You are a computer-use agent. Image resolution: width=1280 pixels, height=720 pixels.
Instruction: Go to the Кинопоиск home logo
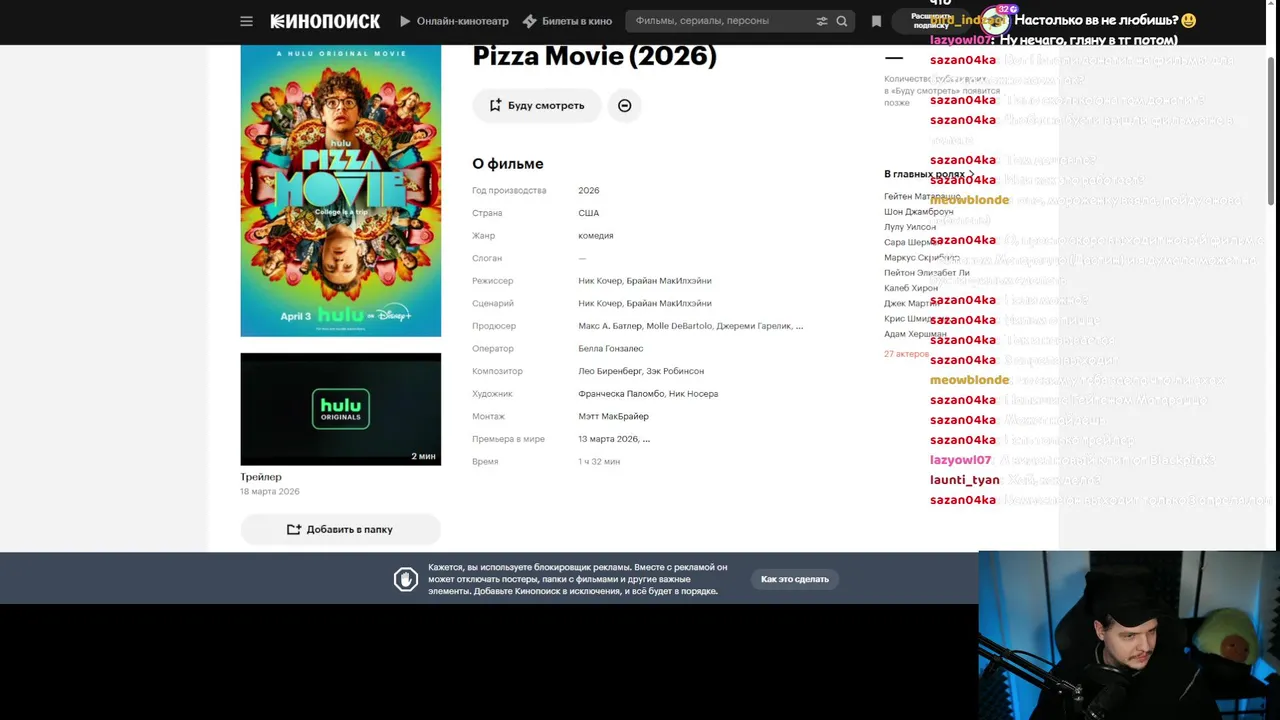click(325, 21)
